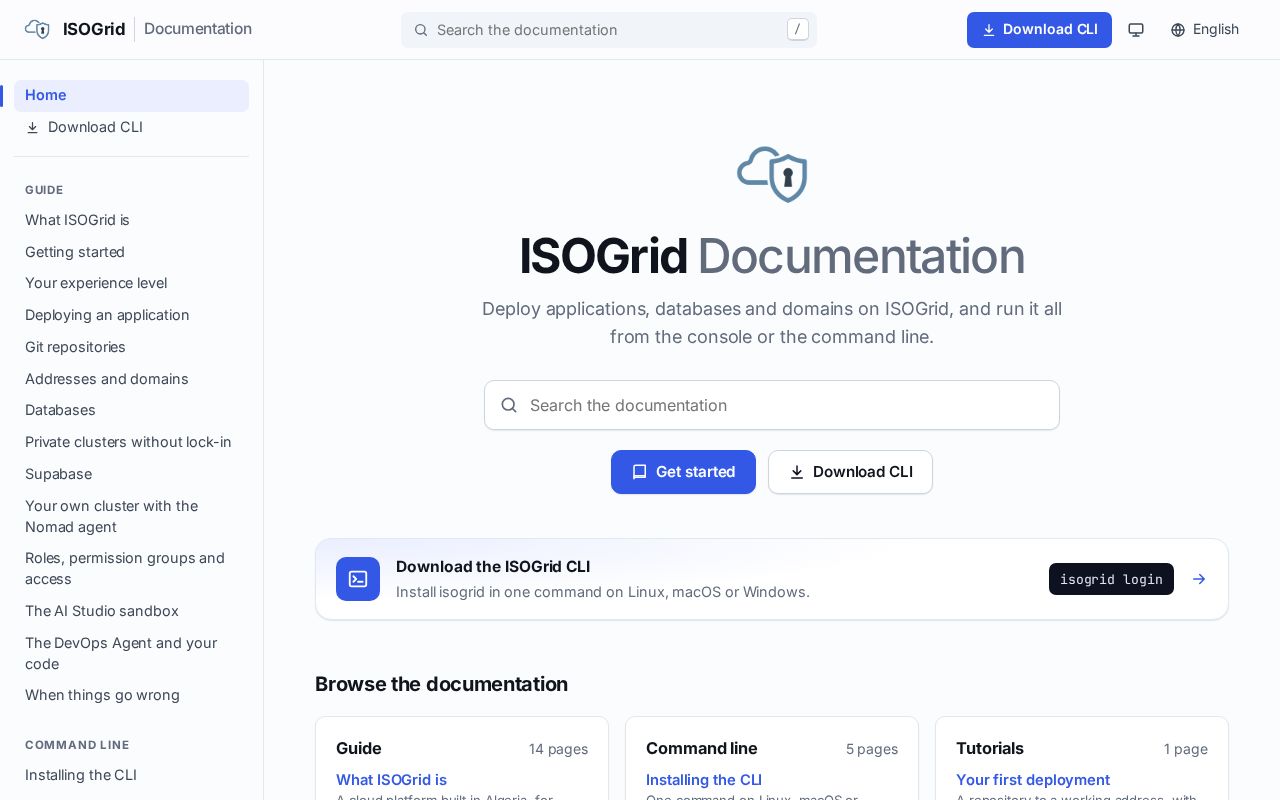Image resolution: width=1280 pixels, height=800 pixels.
Task: Open Your first deployment tutorial link
Action: click(1033, 780)
